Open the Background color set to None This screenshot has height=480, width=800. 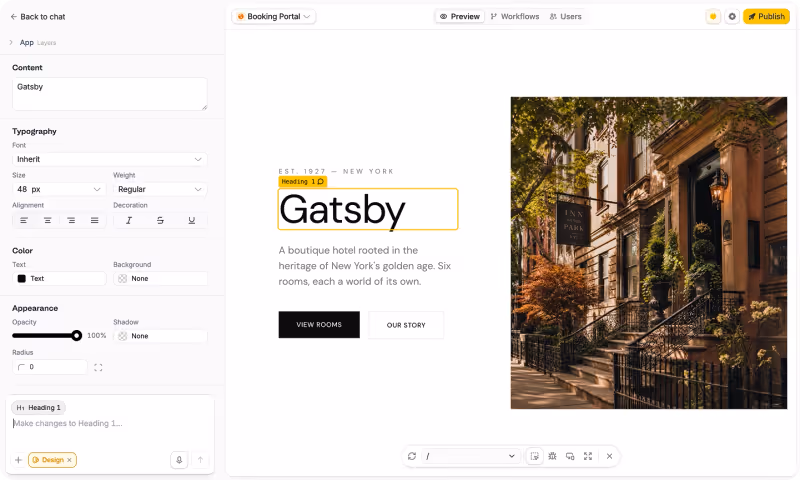coord(160,279)
